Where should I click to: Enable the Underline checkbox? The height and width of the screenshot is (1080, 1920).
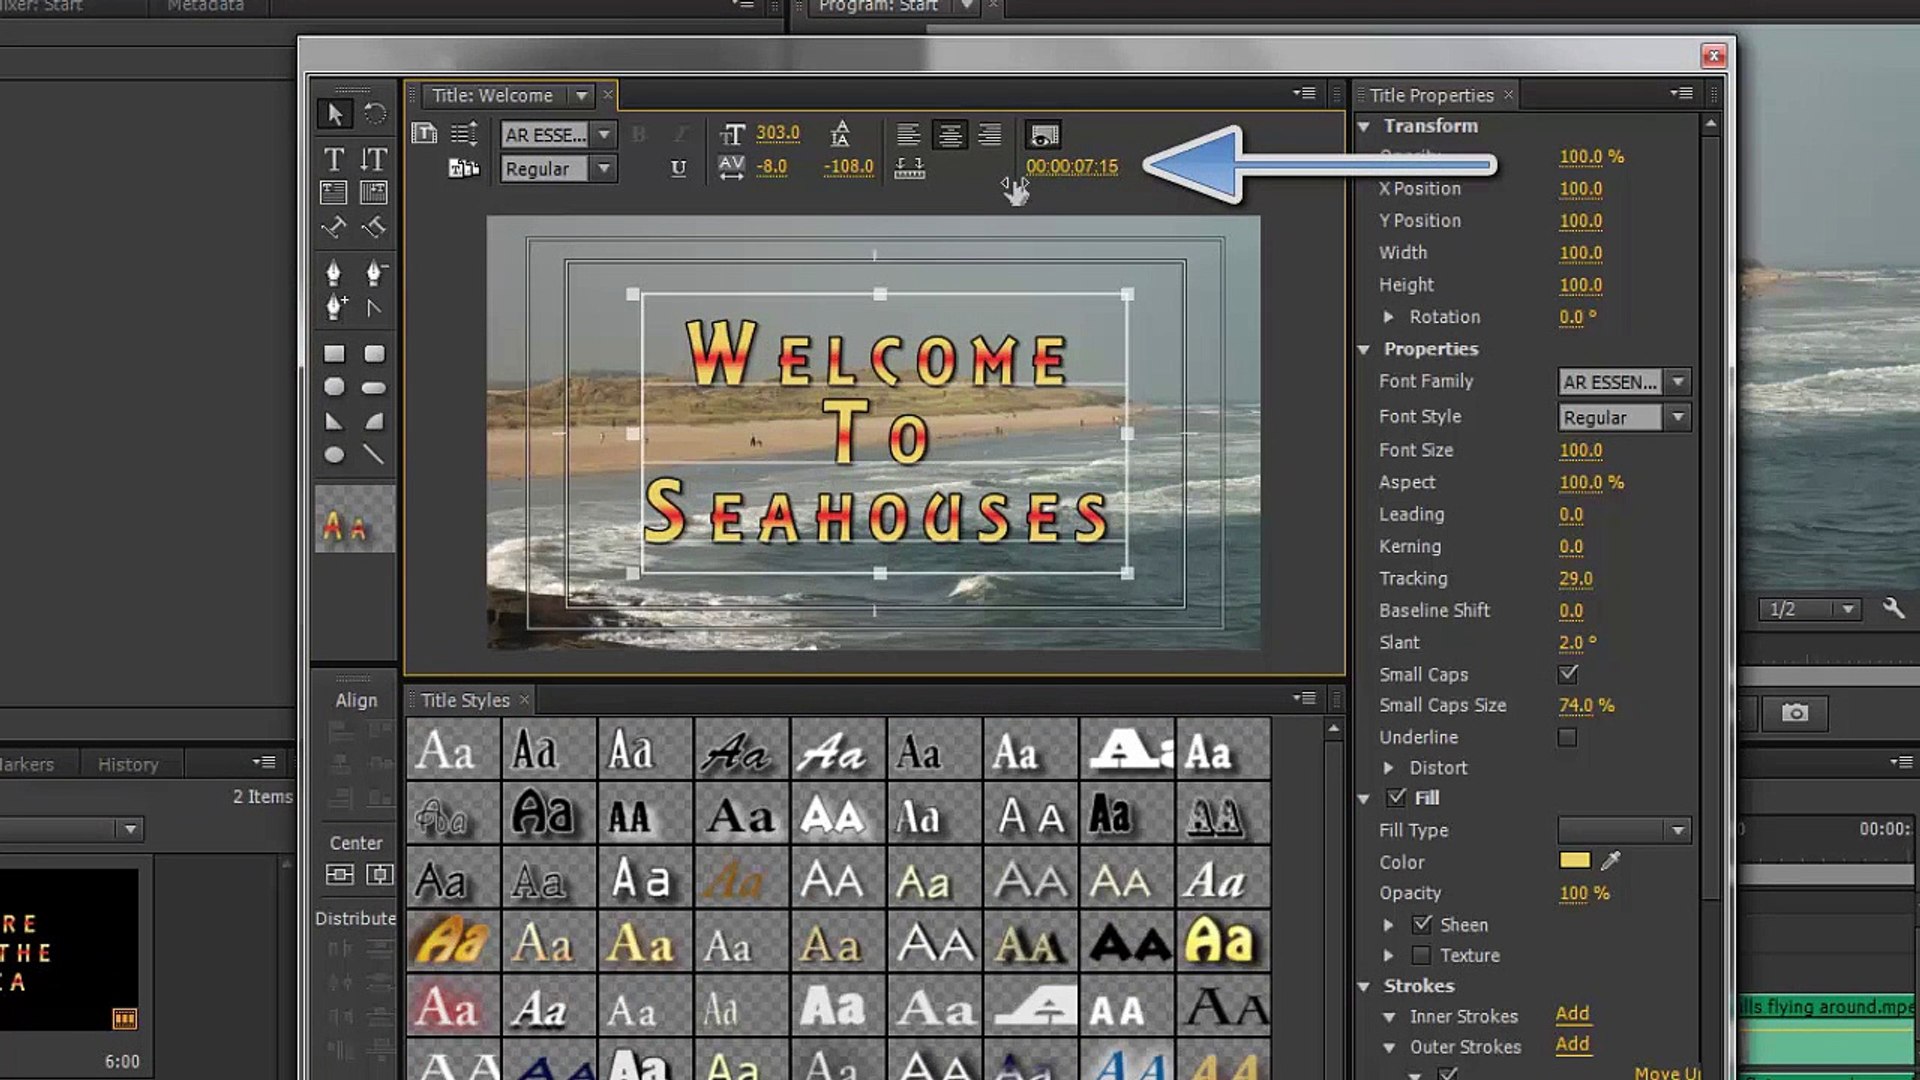[x=1568, y=738]
